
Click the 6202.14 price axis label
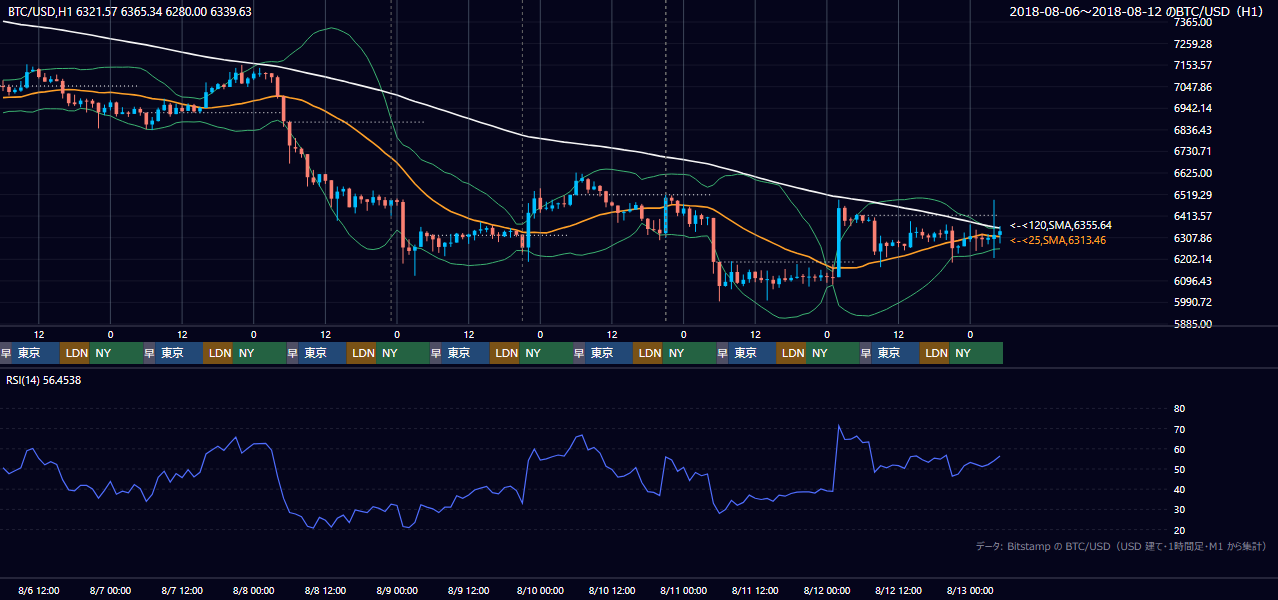[x=1192, y=259]
